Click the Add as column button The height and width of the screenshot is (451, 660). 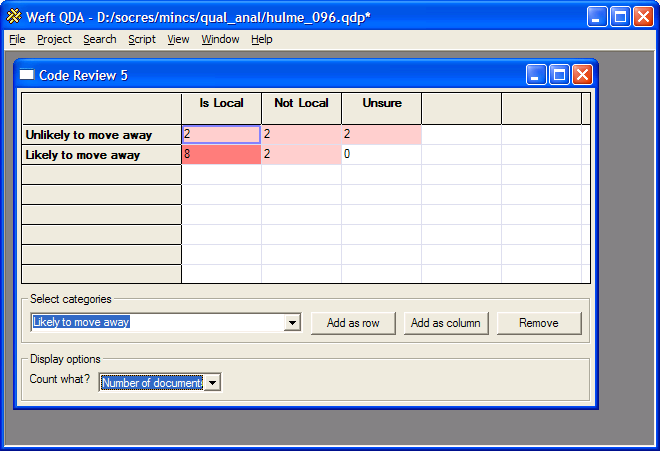[x=445, y=323]
